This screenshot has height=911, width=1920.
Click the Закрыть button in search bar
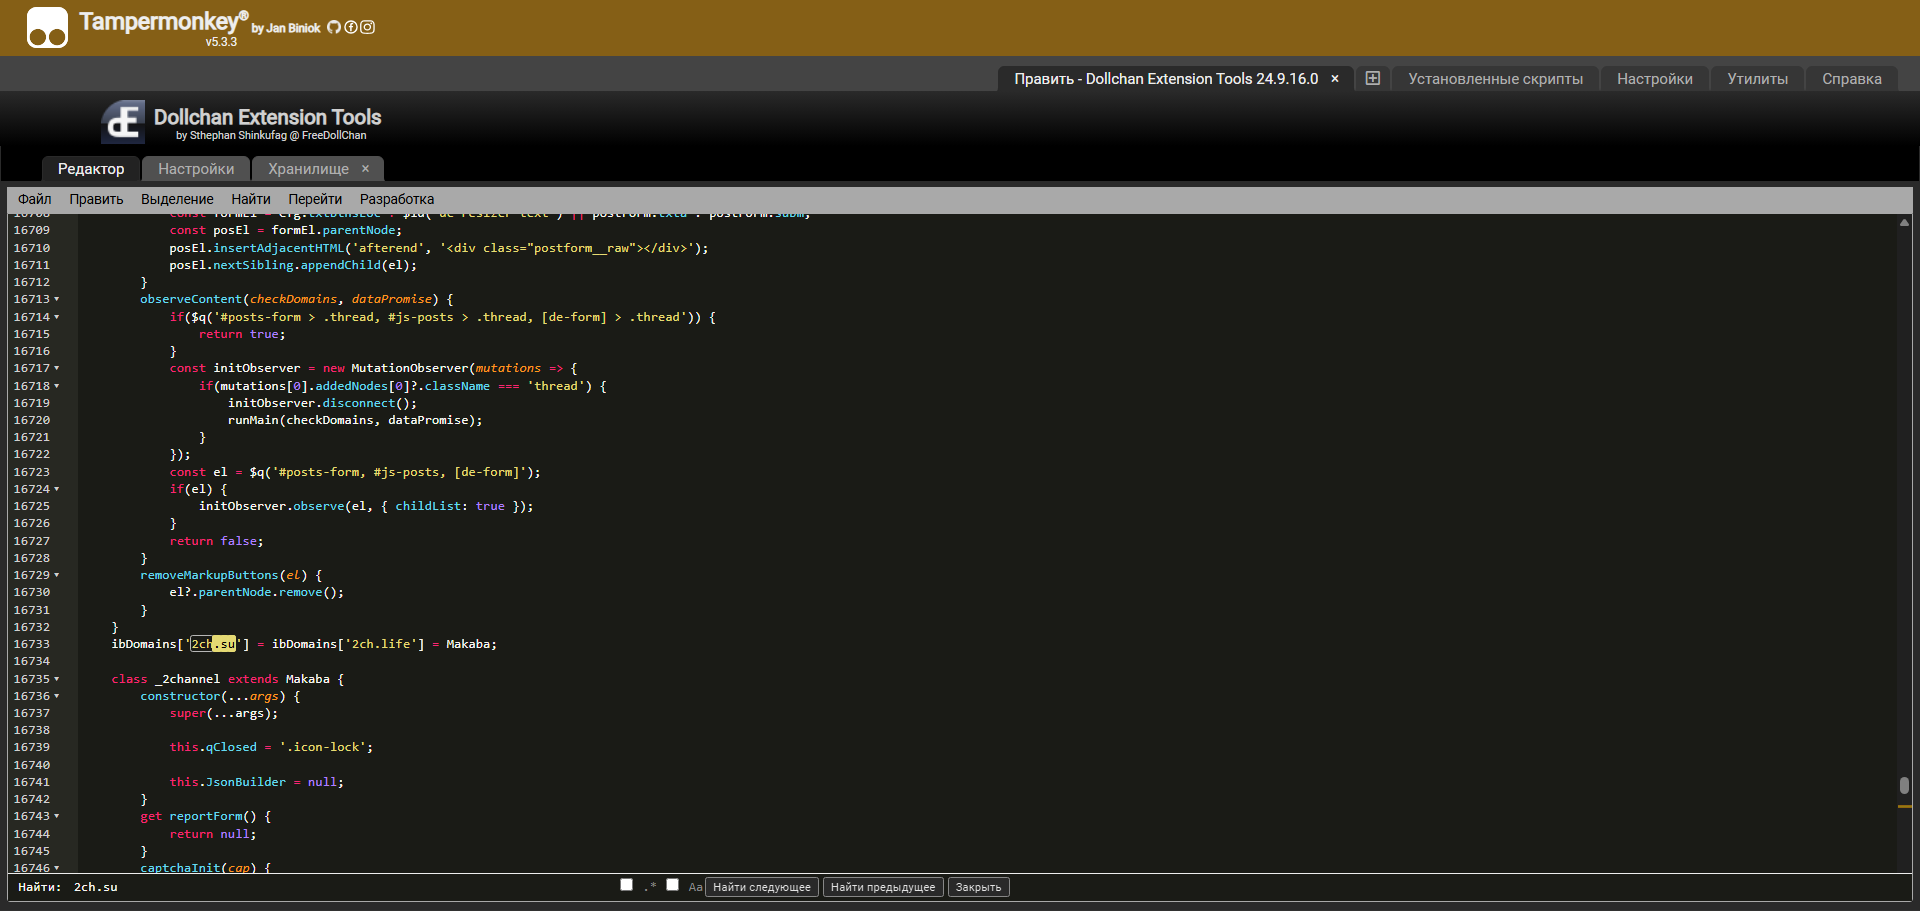coord(978,887)
